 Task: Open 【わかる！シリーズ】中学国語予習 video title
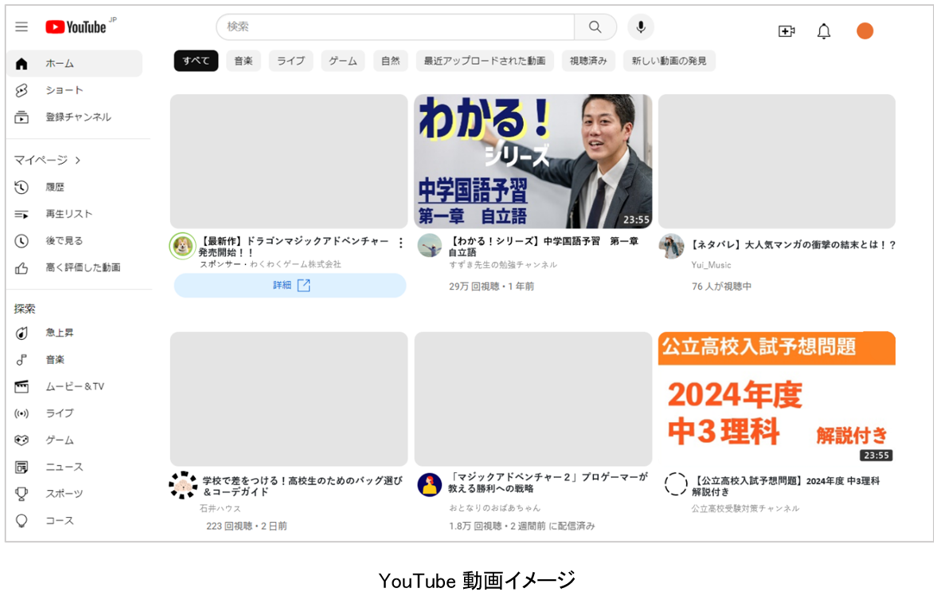(x=543, y=247)
